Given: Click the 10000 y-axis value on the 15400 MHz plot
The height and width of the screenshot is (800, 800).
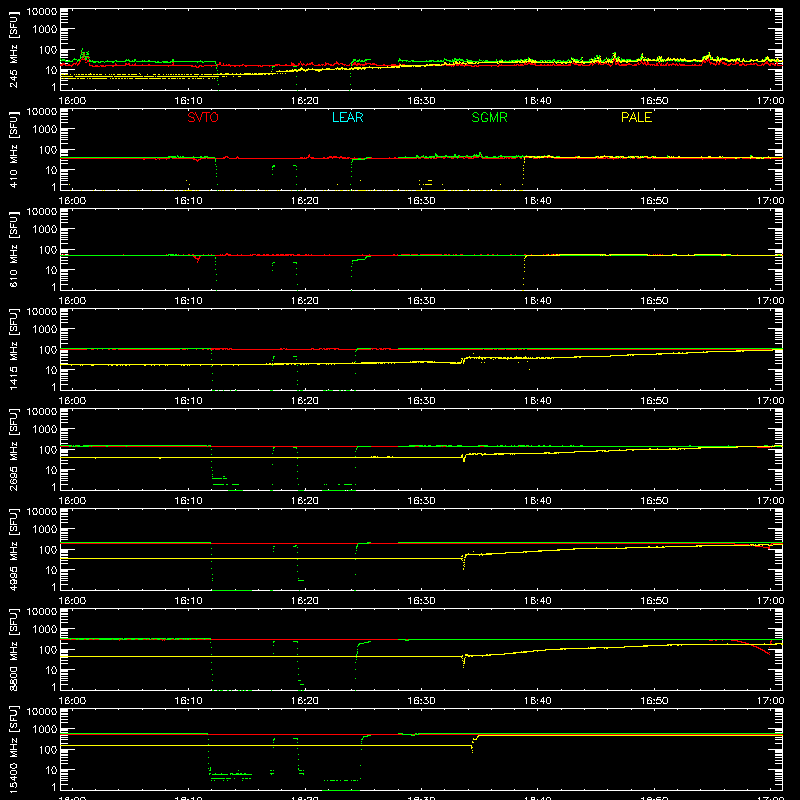Looking at the screenshot, I should (42, 712).
